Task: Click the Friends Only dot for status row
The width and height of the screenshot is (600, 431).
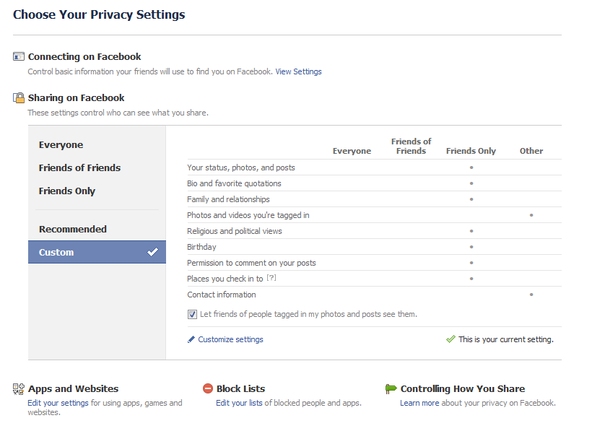Action: tap(471, 167)
